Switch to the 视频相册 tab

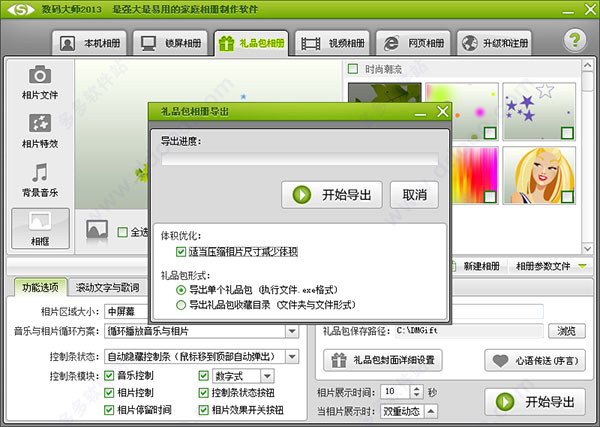click(x=332, y=43)
